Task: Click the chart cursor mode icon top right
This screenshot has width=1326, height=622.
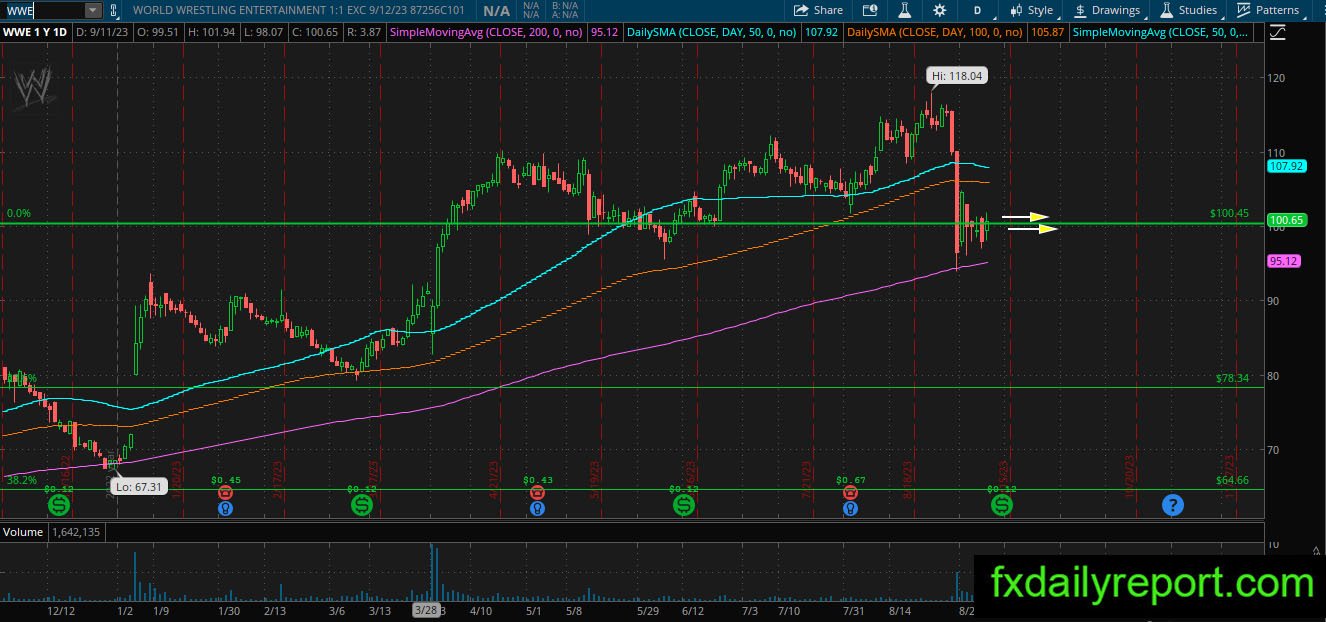Action: click(1277, 32)
